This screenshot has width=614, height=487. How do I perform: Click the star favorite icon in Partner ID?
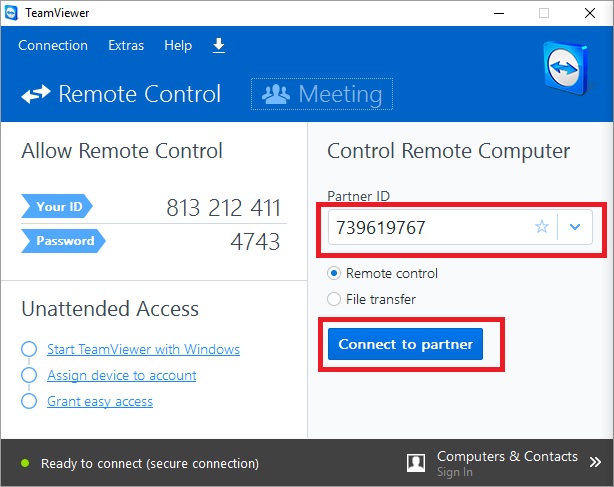coord(542,227)
